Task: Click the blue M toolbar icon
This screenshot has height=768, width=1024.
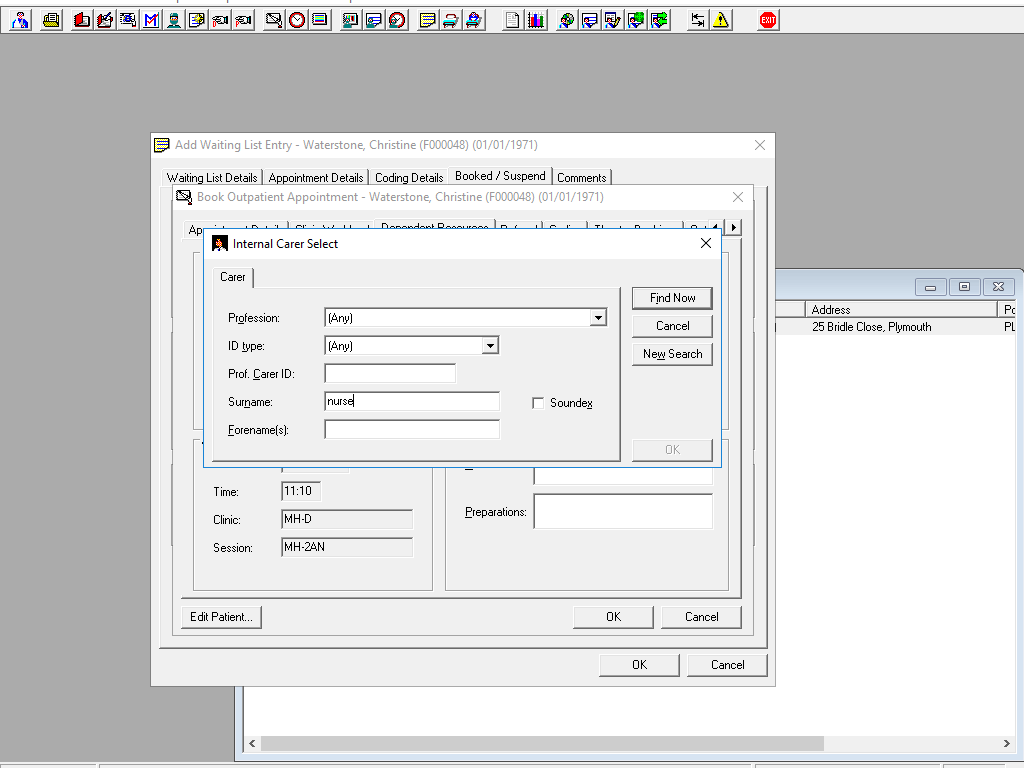Action: 151,20
